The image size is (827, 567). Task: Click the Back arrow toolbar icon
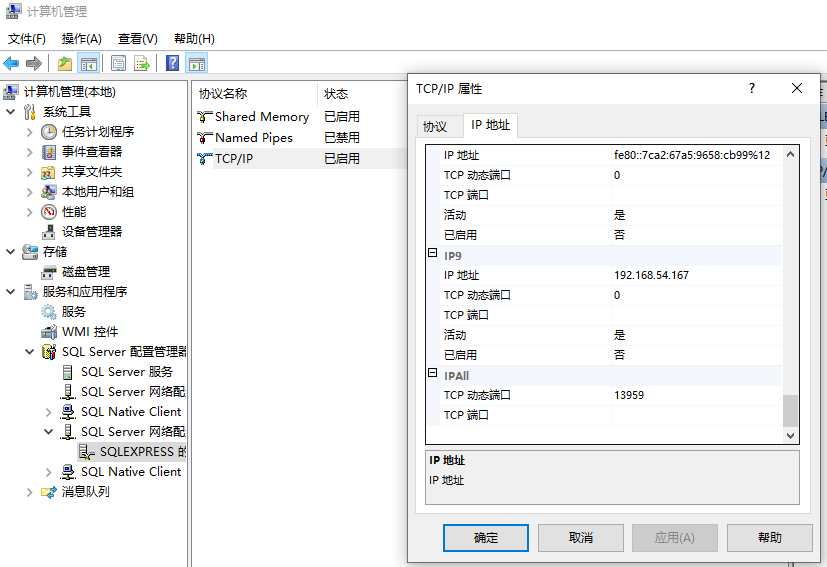[11, 64]
